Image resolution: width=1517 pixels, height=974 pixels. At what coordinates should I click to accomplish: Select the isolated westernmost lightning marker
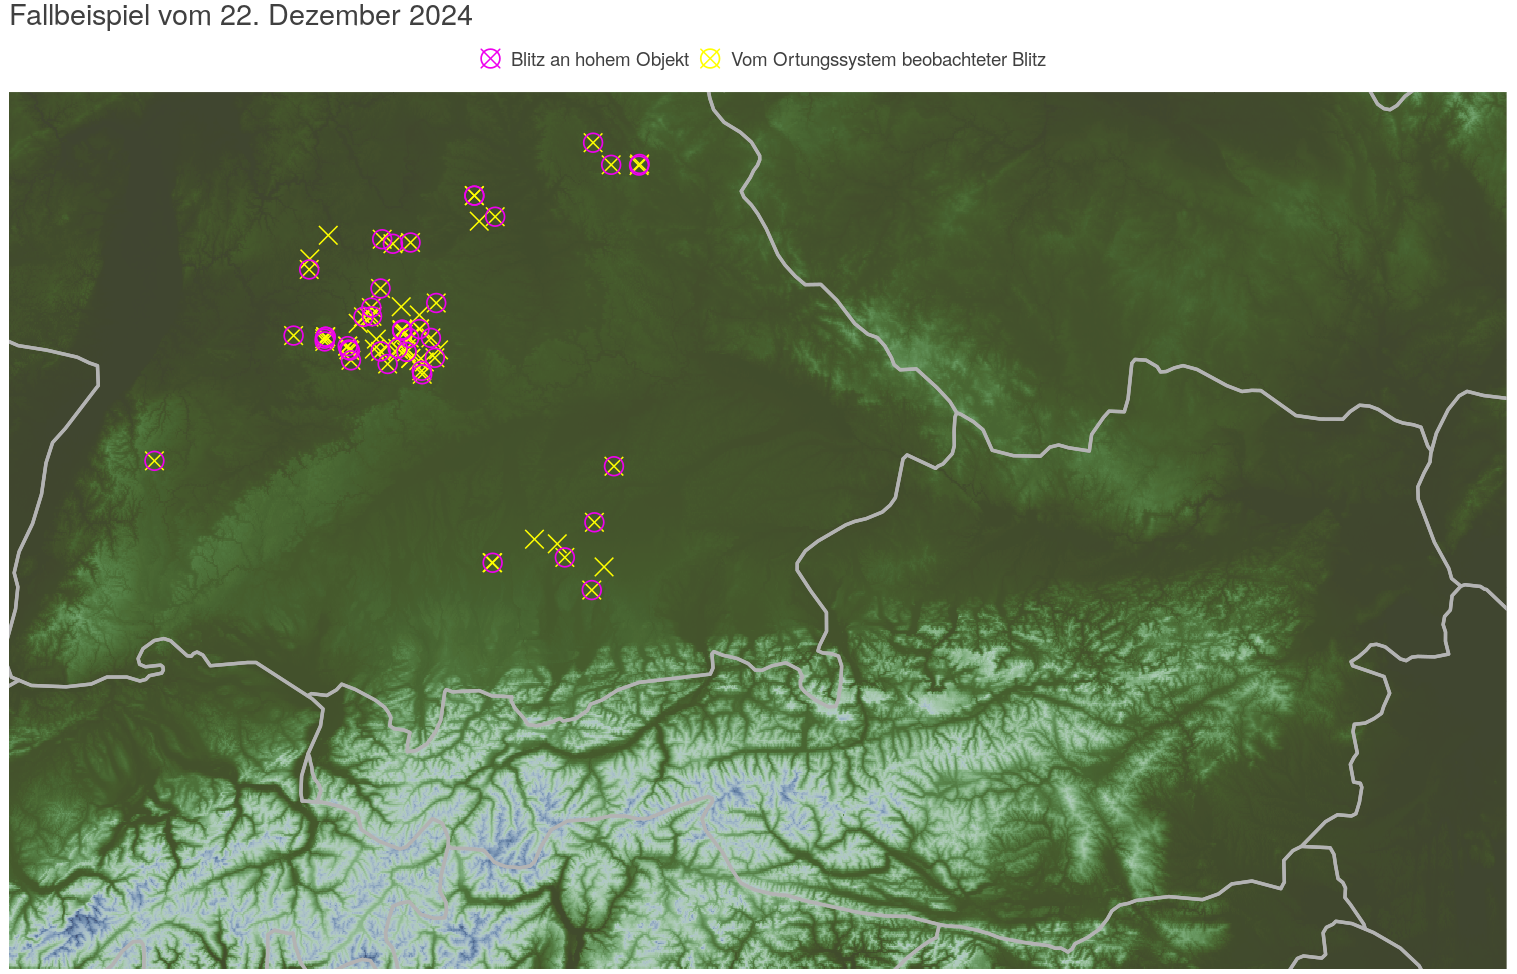click(154, 461)
